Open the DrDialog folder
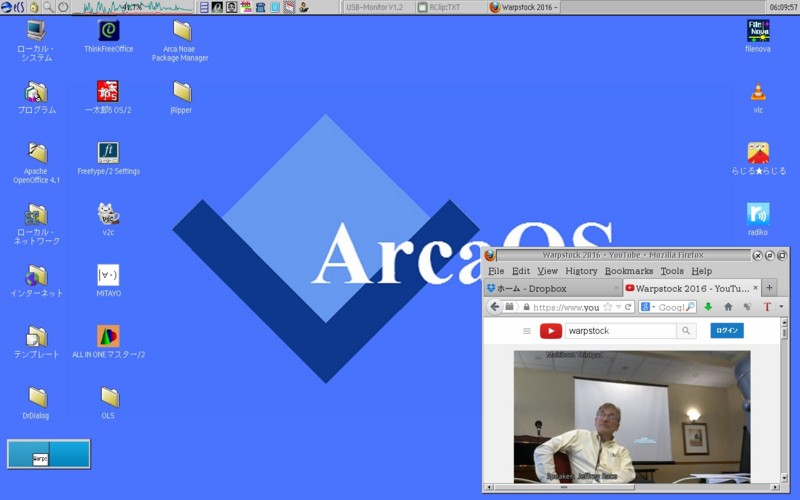The image size is (800, 500). click(x=36, y=403)
